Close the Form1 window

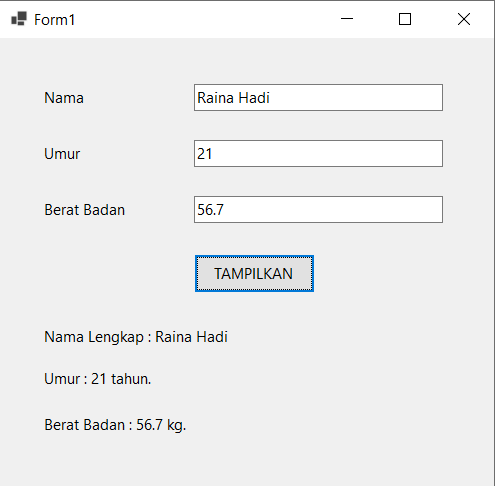464,19
